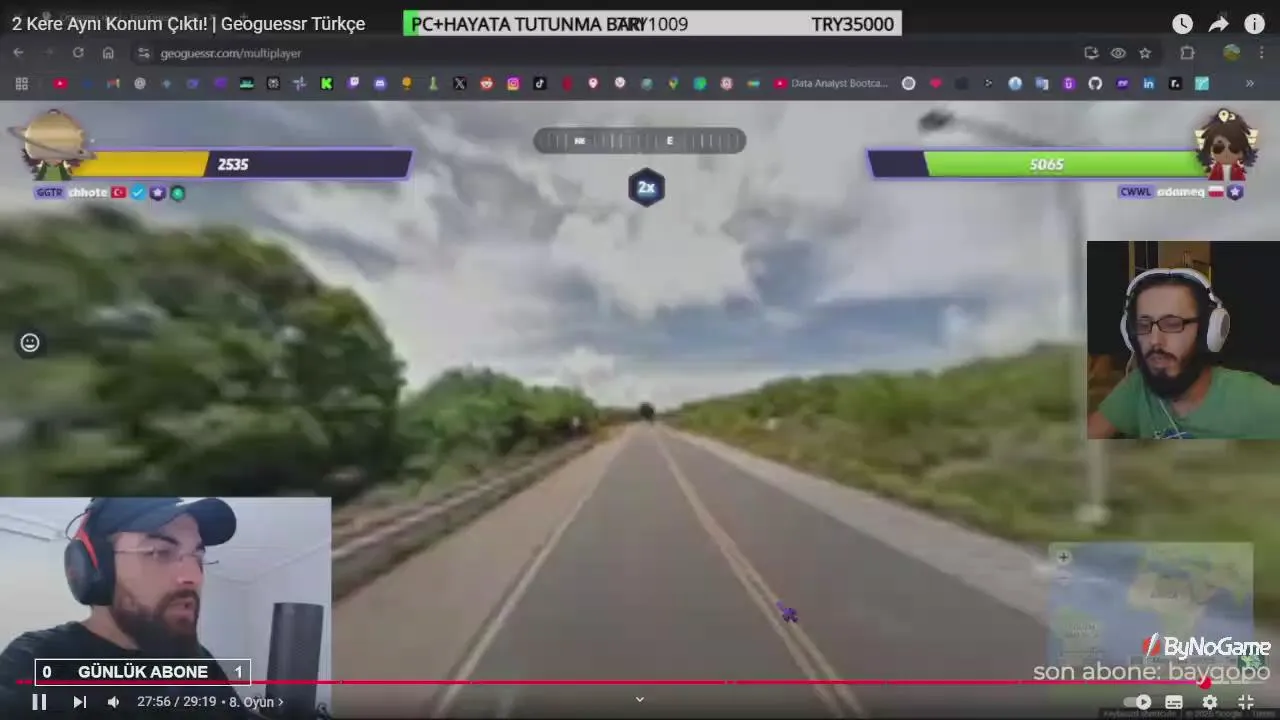Open the 'Data Analyst Bootca...' bookmark
This screenshot has height=720, width=1280.
(831, 84)
